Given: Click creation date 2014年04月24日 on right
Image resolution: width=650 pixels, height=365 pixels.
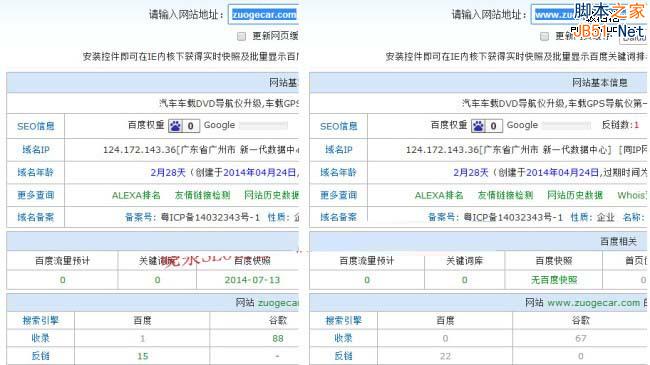Looking at the screenshot, I should pyautogui.click(x=563, y=172).
